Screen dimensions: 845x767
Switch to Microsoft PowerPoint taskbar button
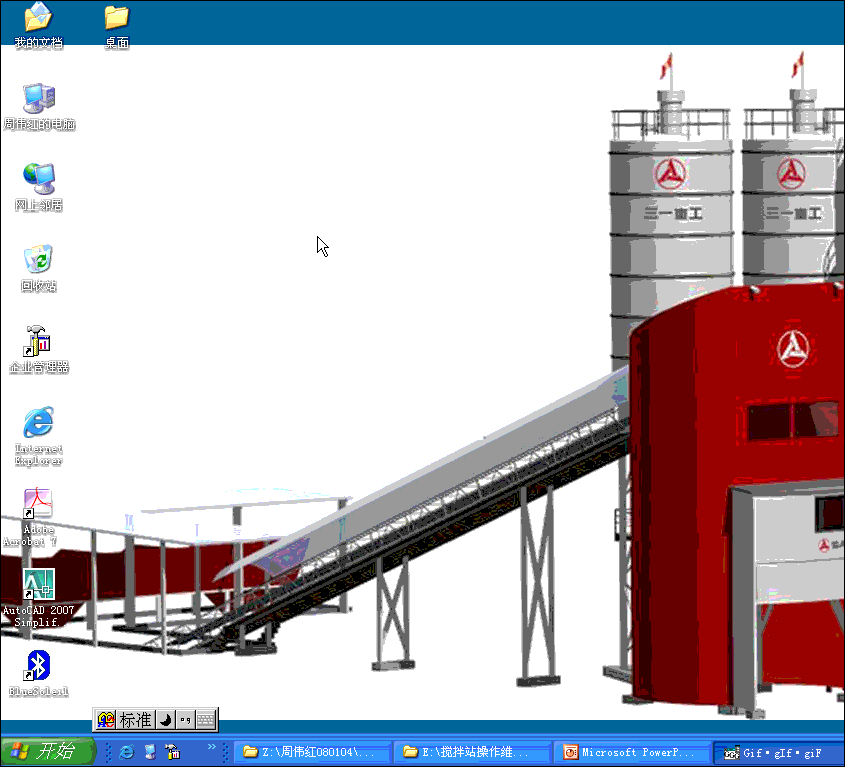tap(632, 752)
